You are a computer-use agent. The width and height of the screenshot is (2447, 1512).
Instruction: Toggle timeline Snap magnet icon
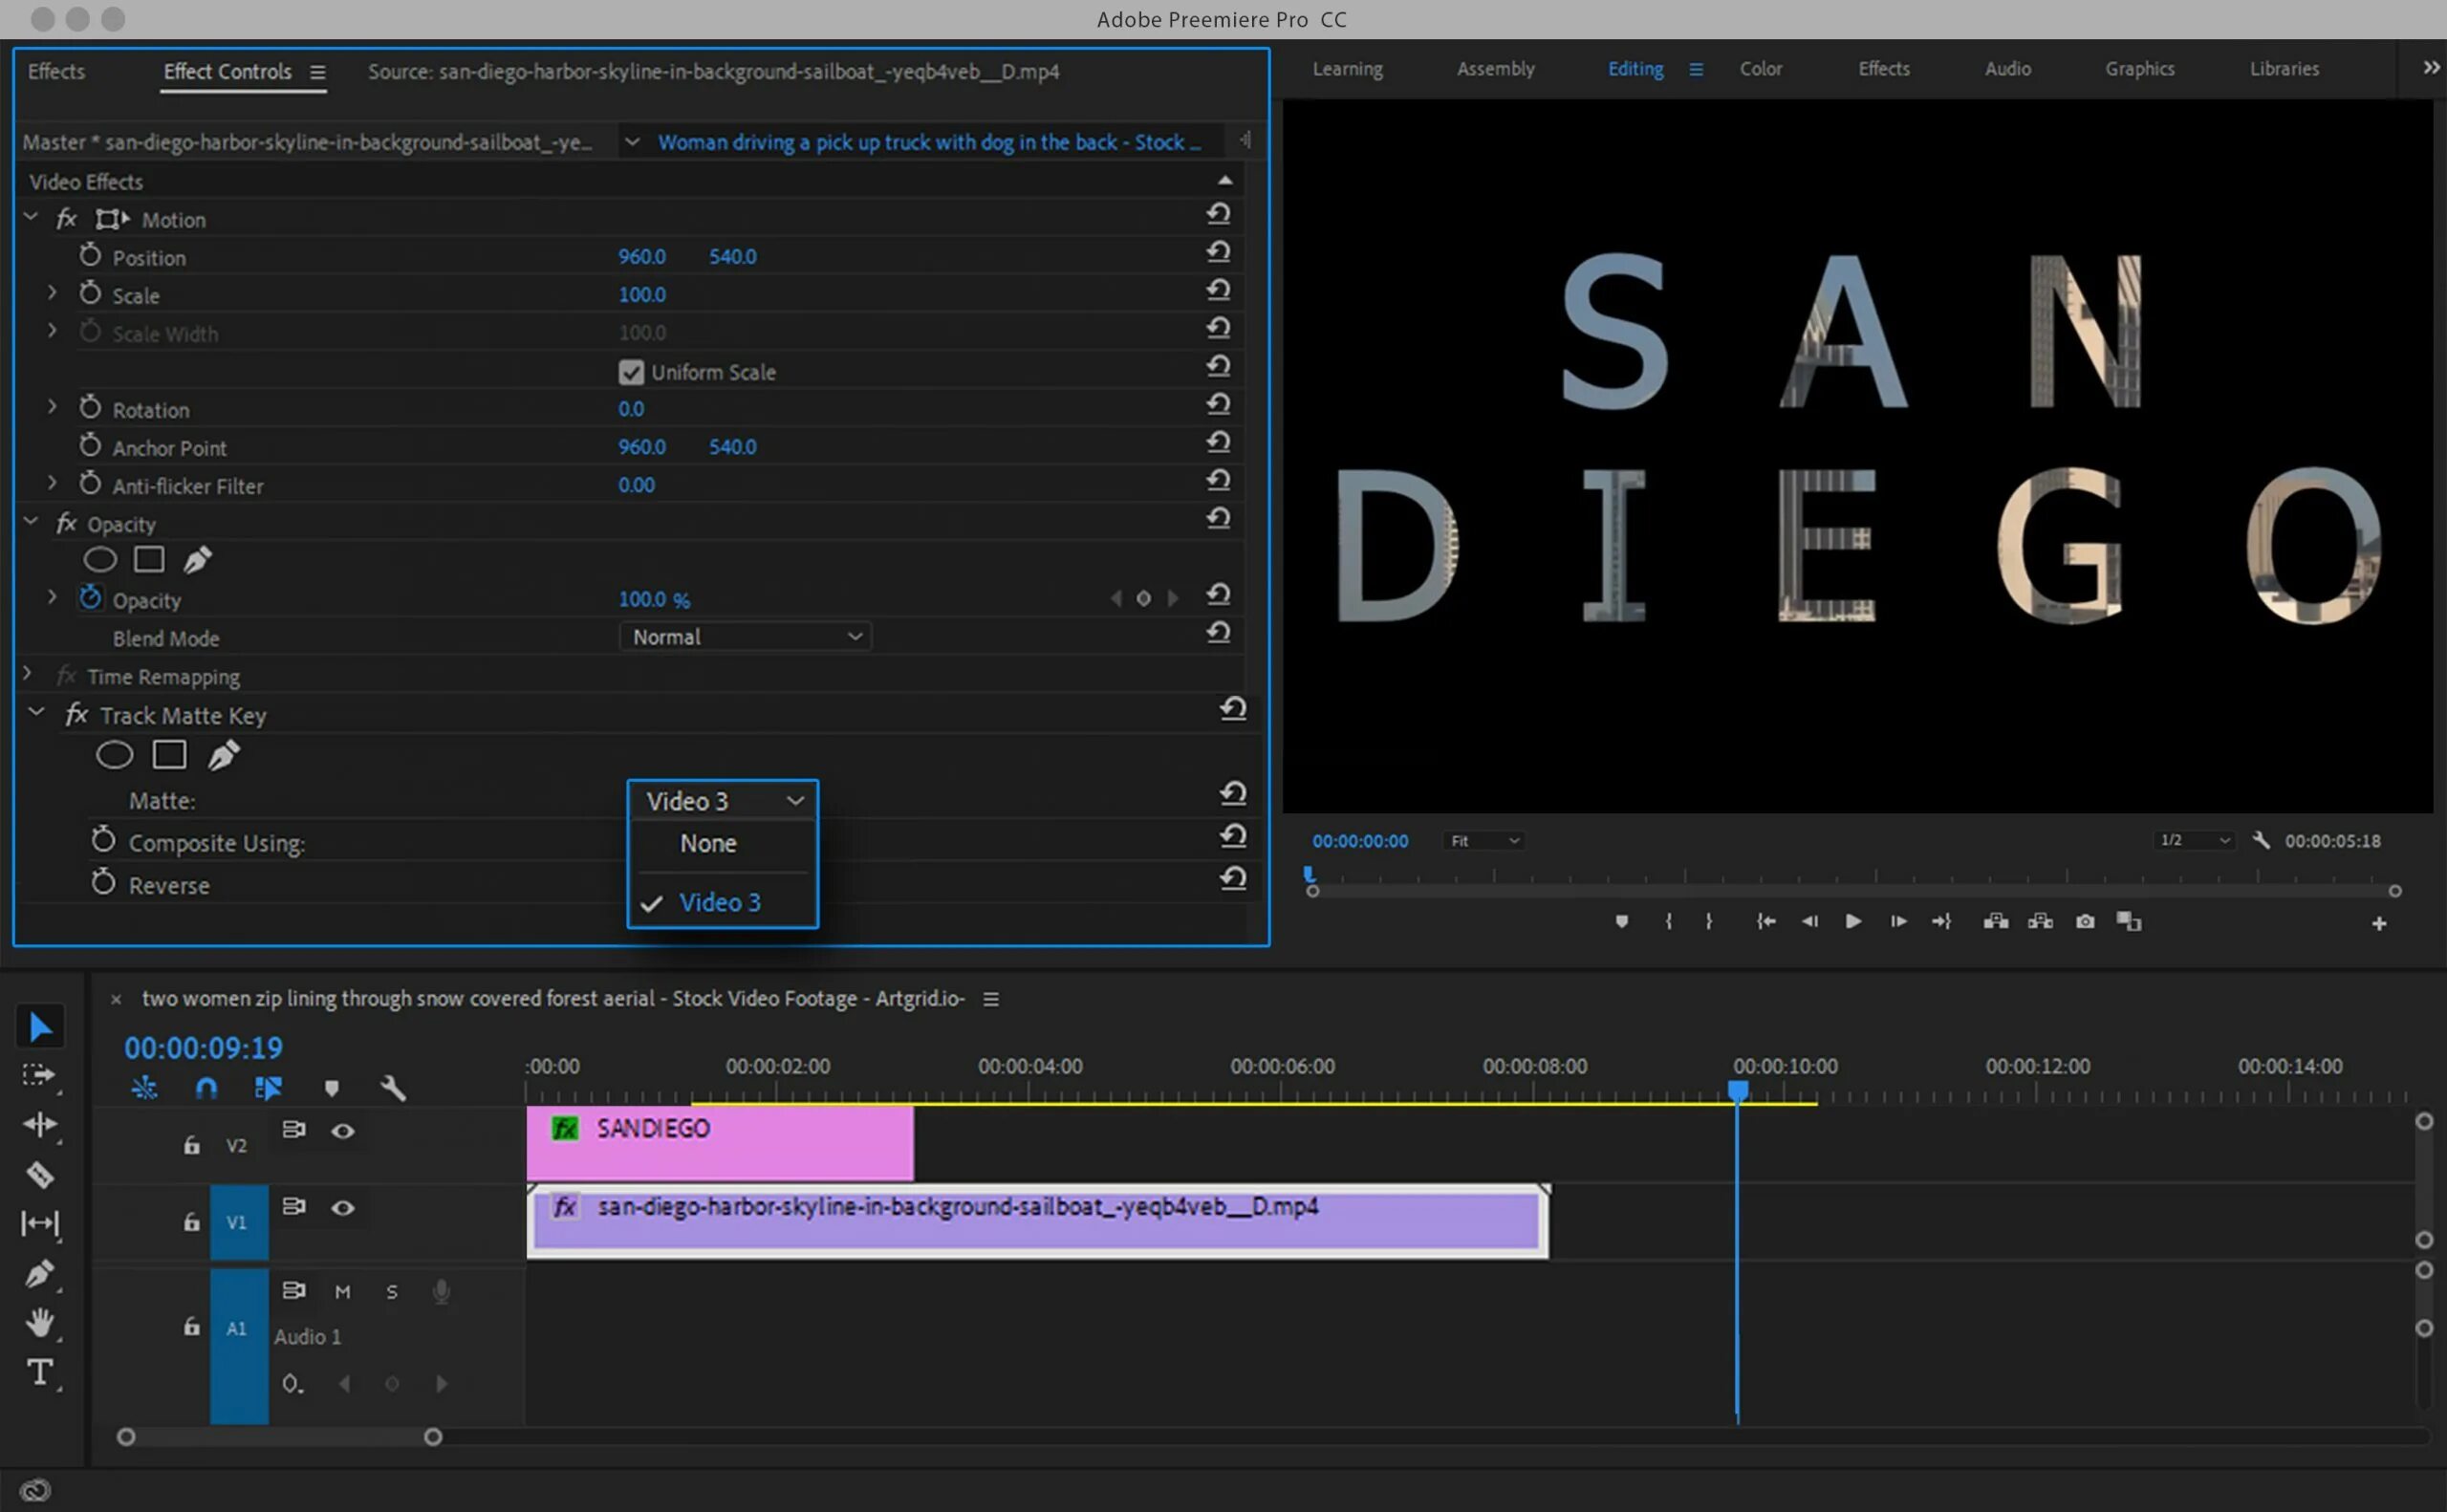coord(206,1088)
